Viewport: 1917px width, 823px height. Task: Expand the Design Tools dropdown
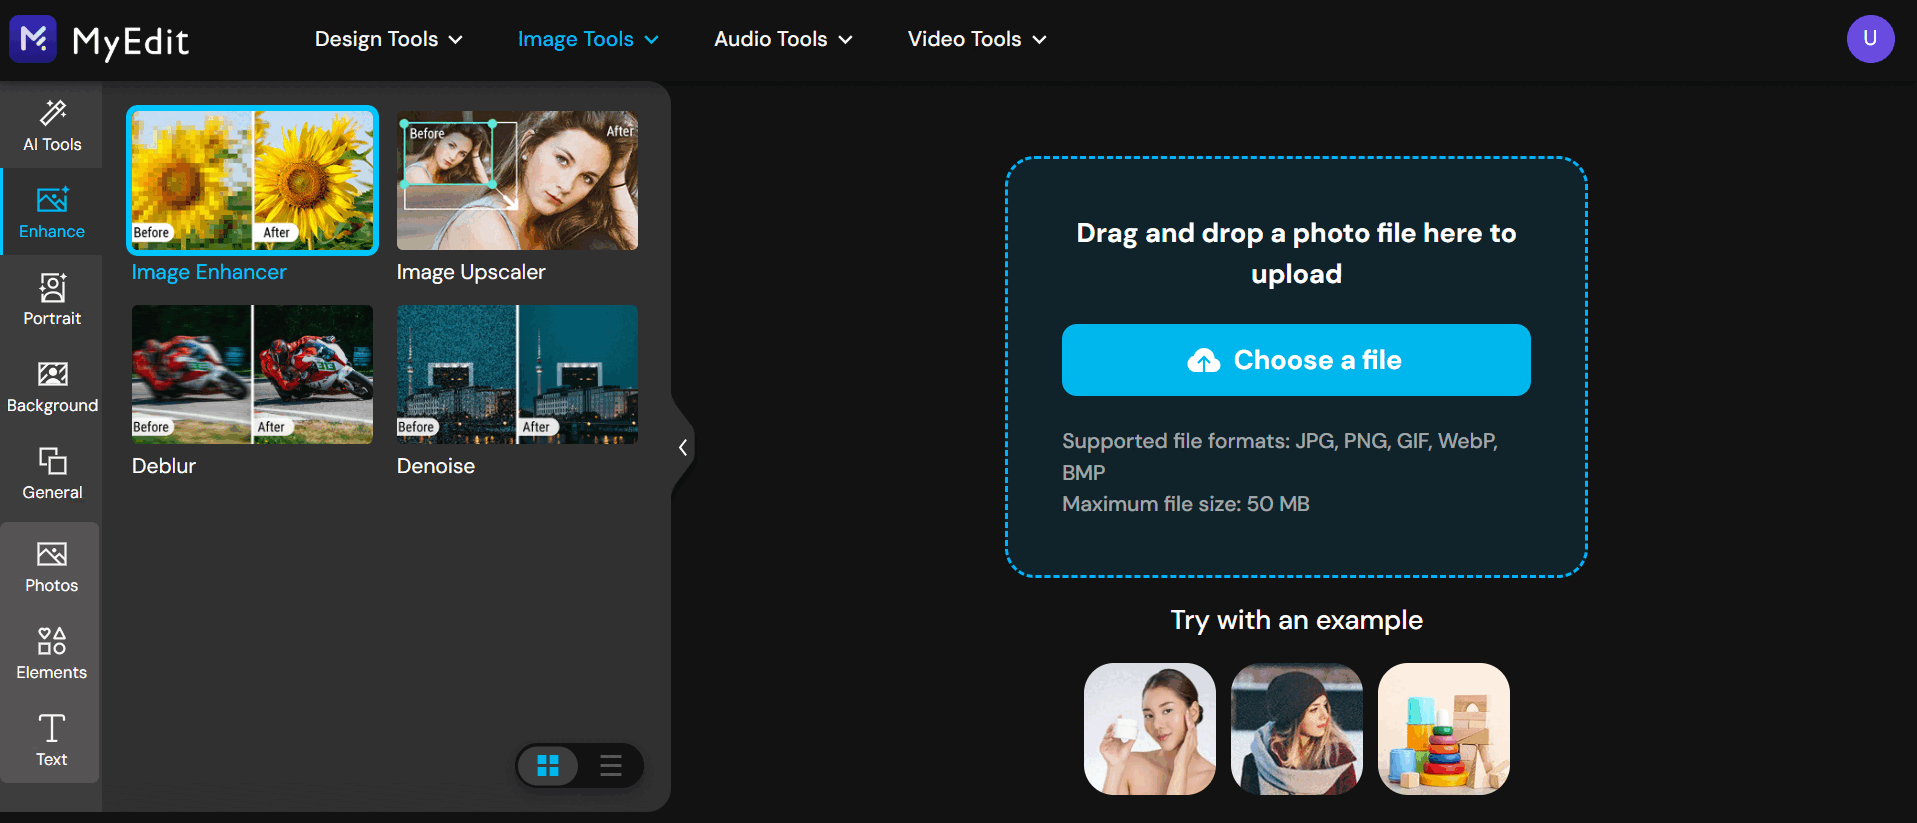(388, 39)
